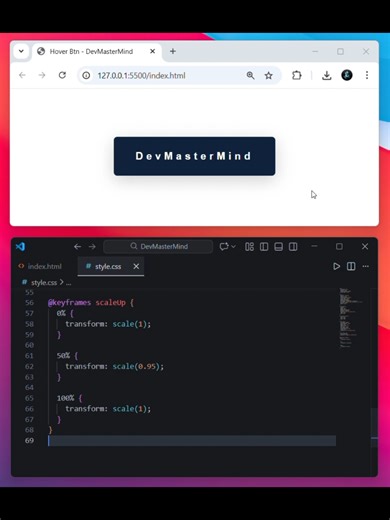
Task: View site information icon in address bar
Action: point(86,76)
